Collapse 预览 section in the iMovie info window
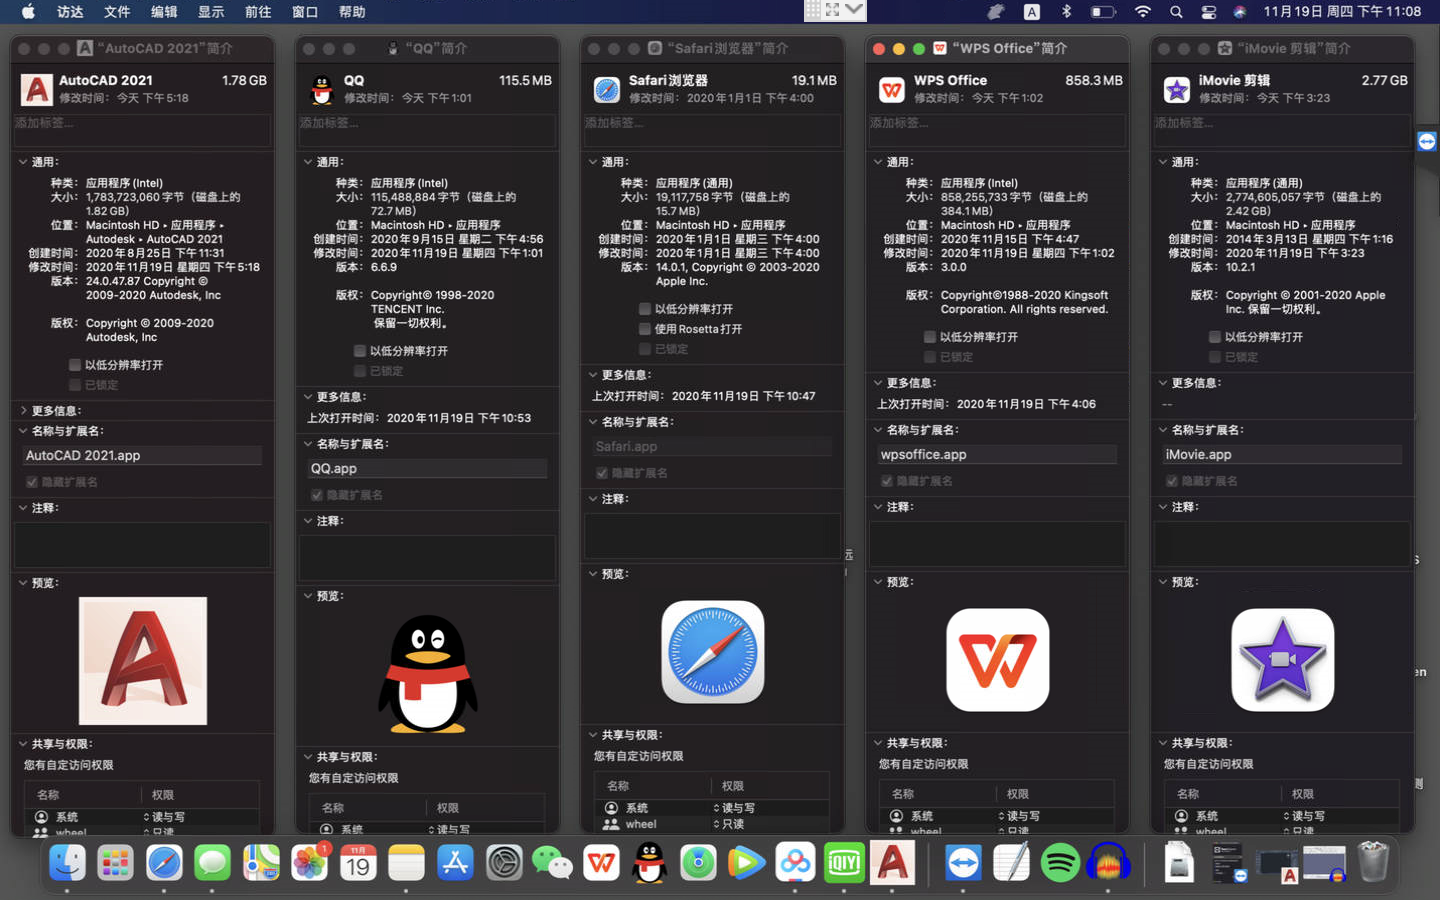 tap(1163, 582)
